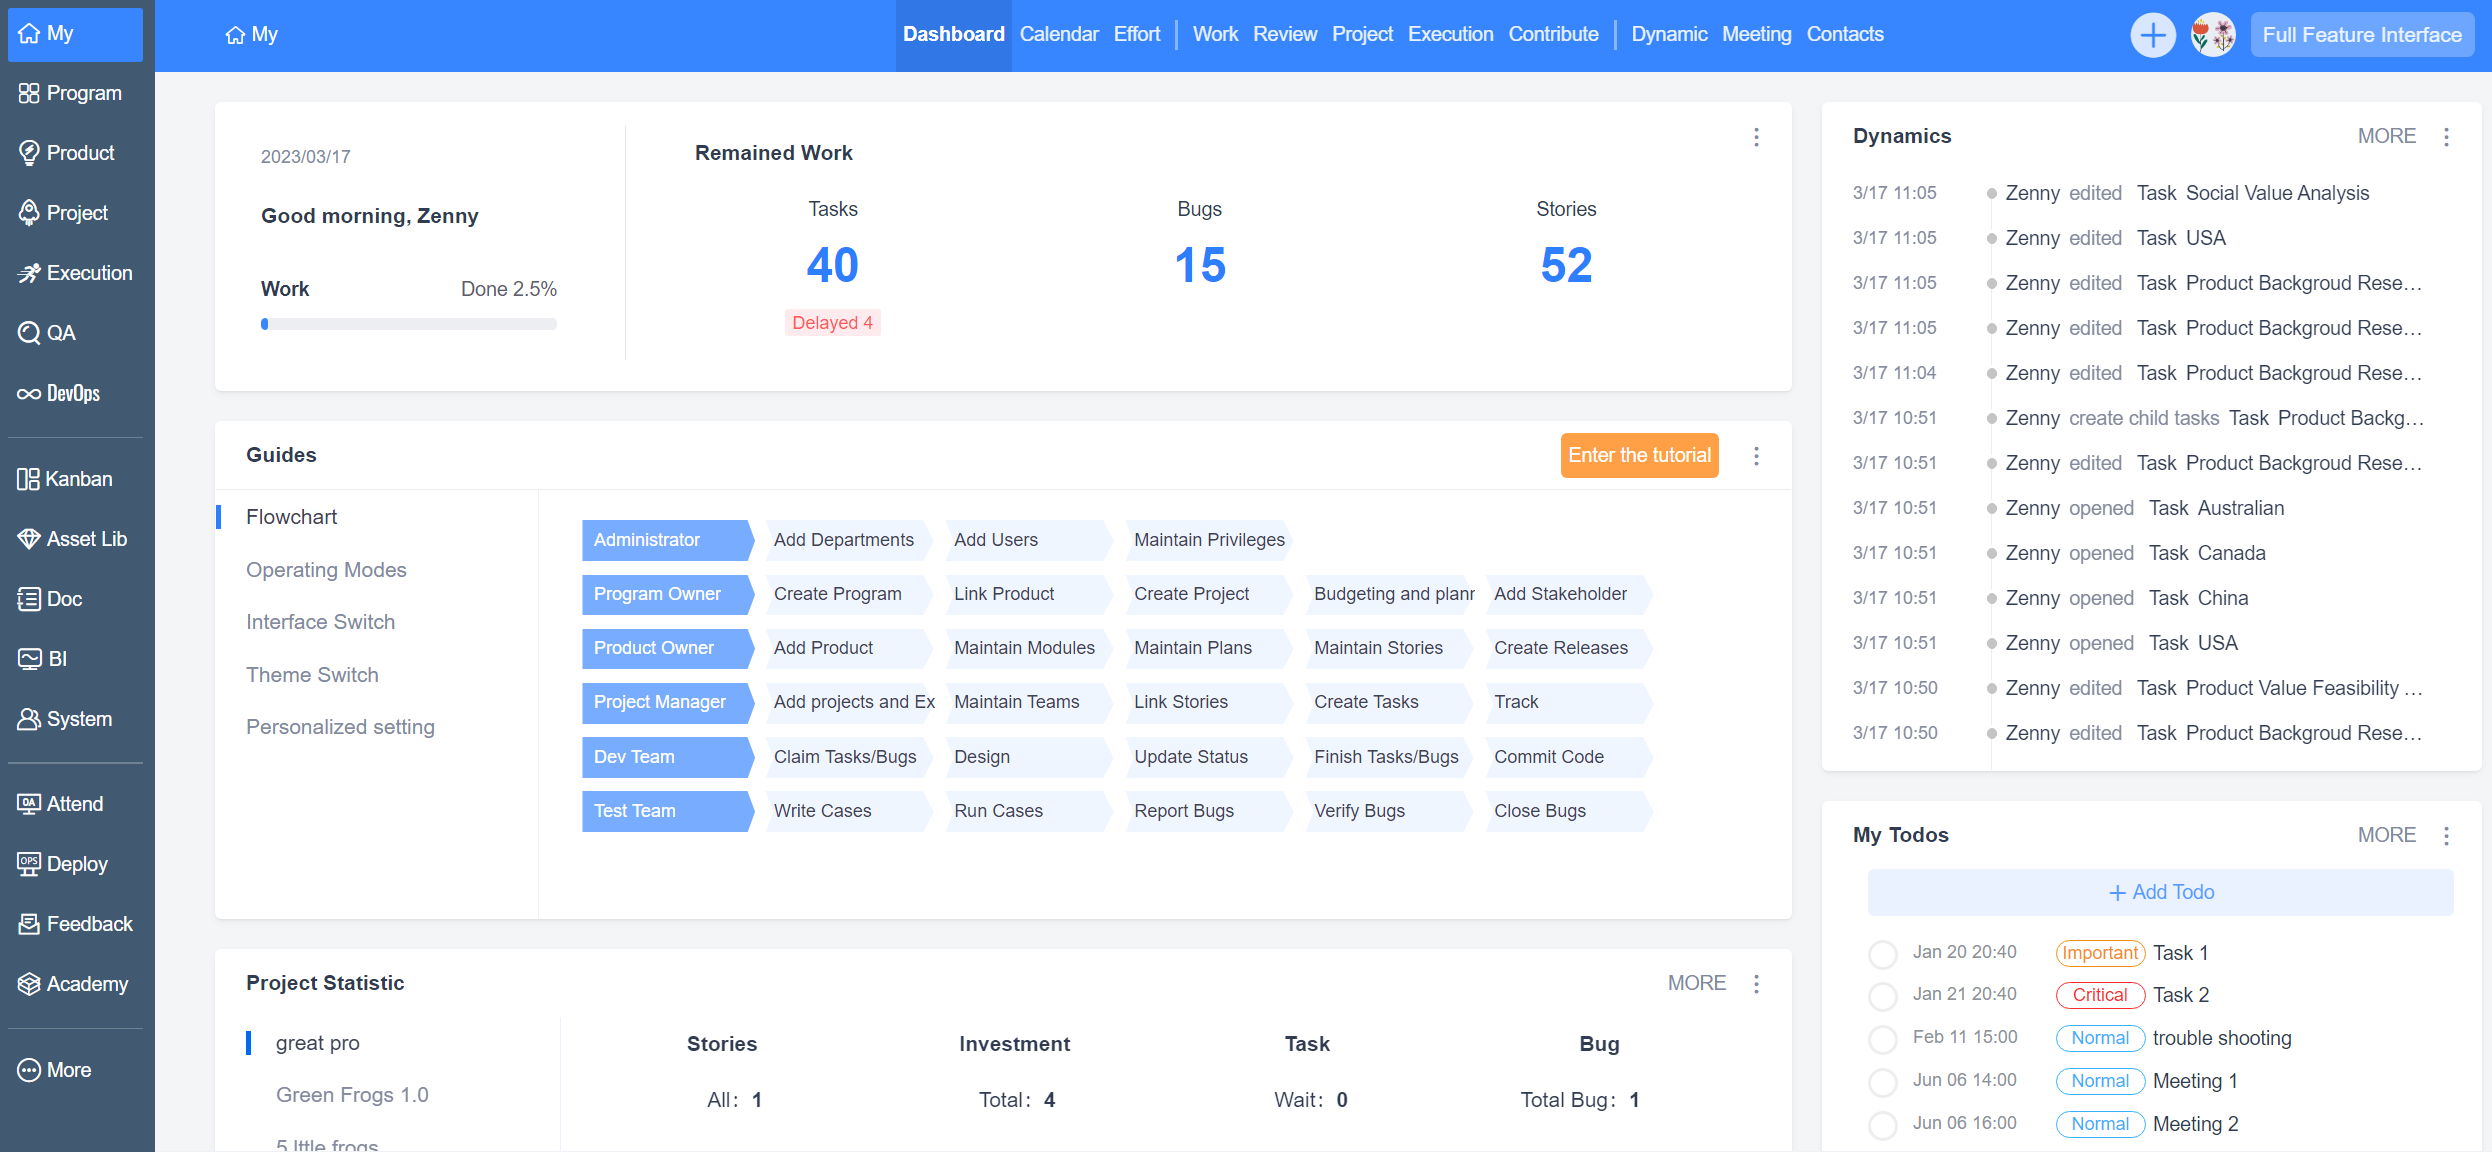Check off Task 1 in My Todos
Viewport: 2492px width, 1152px height.
1882,954
